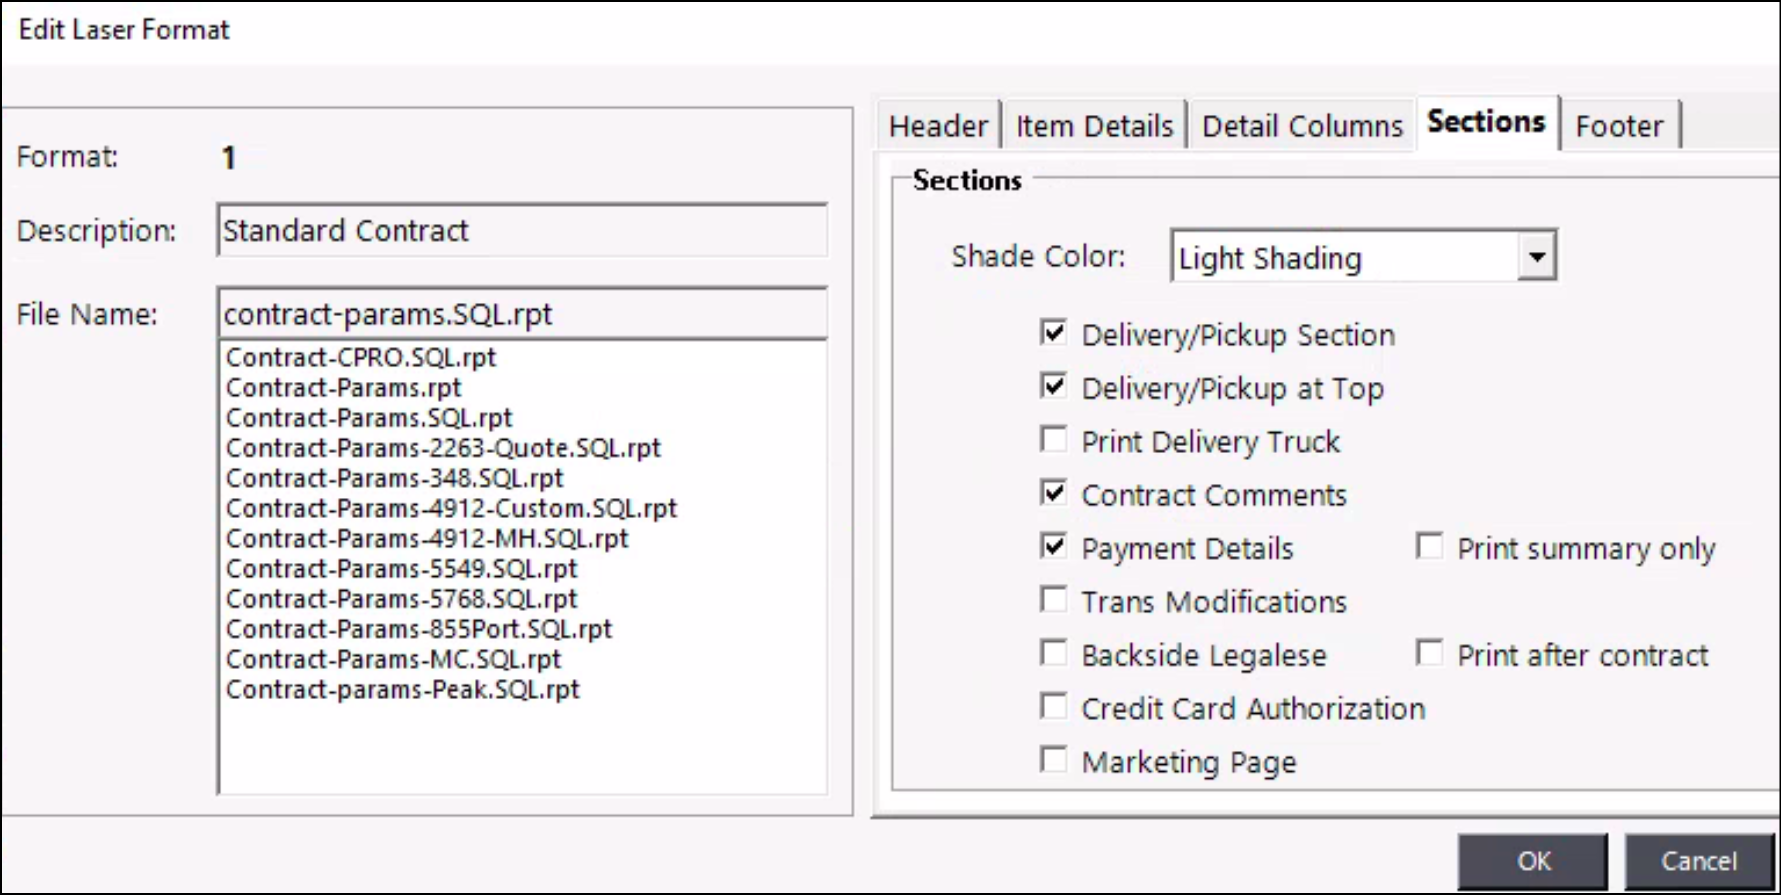Toggle the Payment Details checkbox

[1053, 547]
